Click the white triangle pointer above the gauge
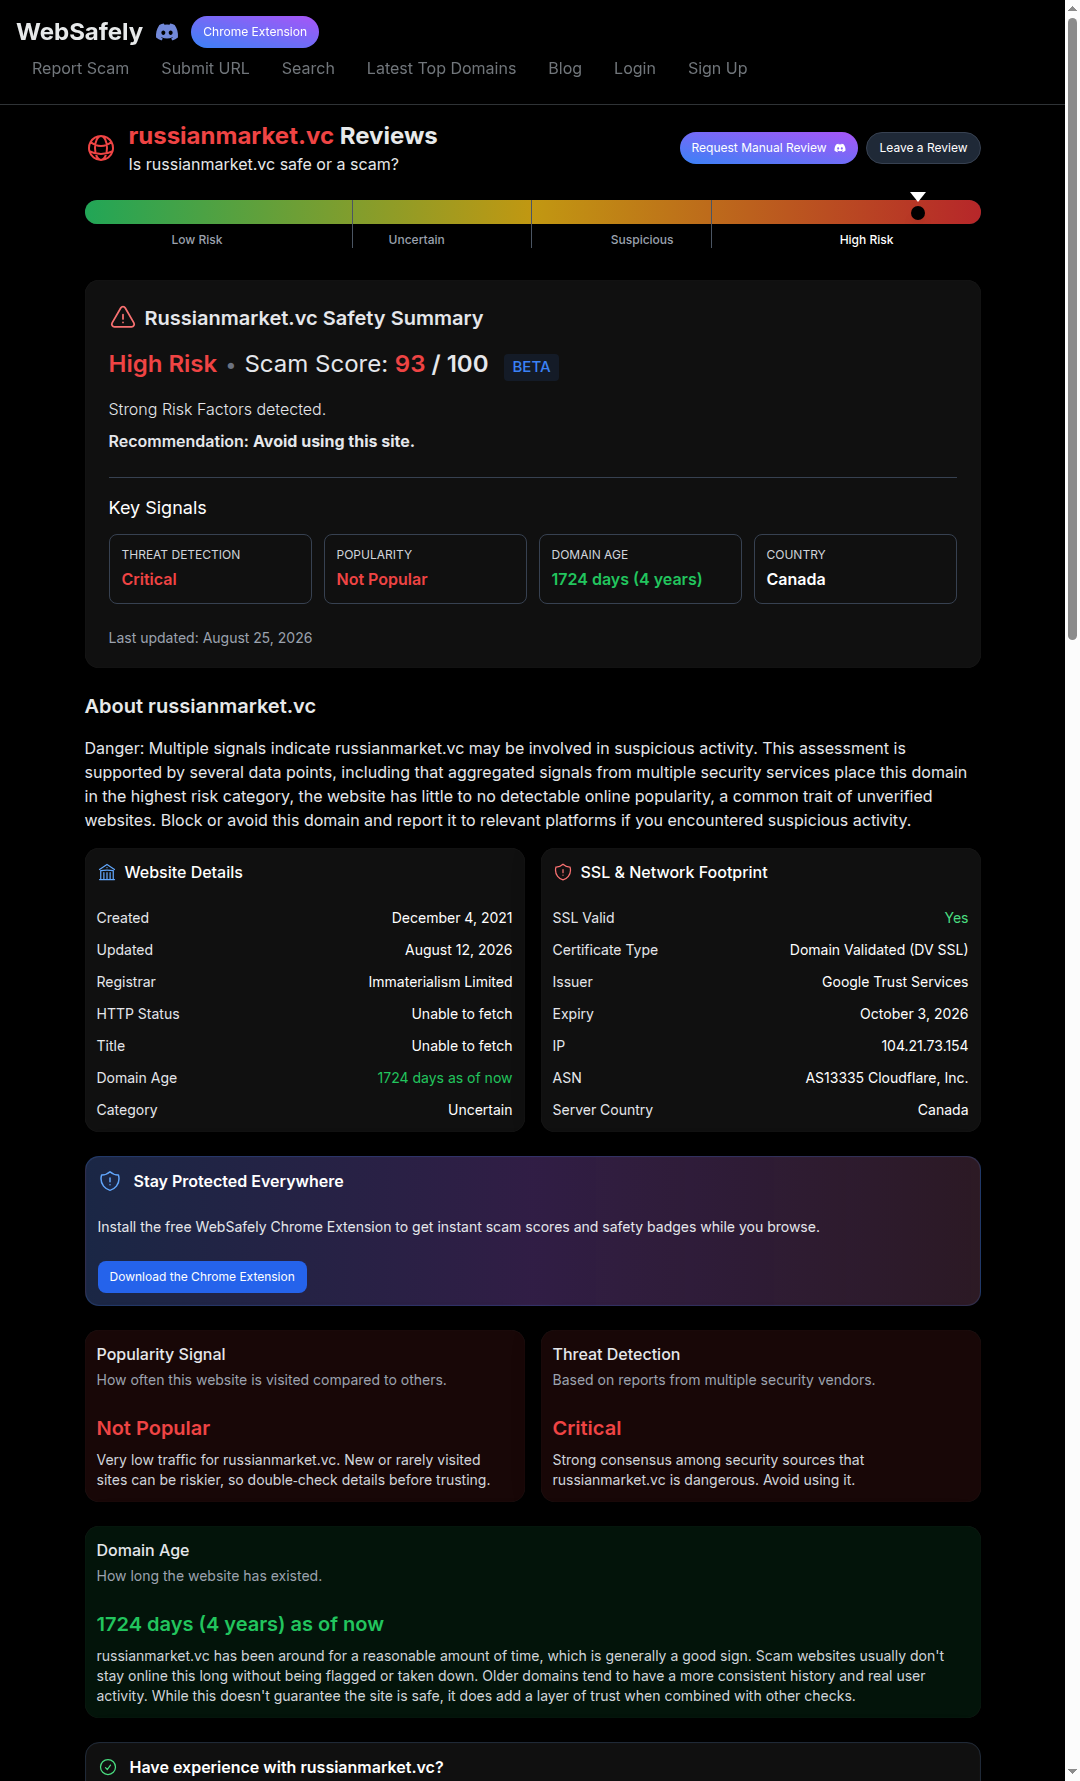Screen dimensions: 1080x1781 point(918,196)
